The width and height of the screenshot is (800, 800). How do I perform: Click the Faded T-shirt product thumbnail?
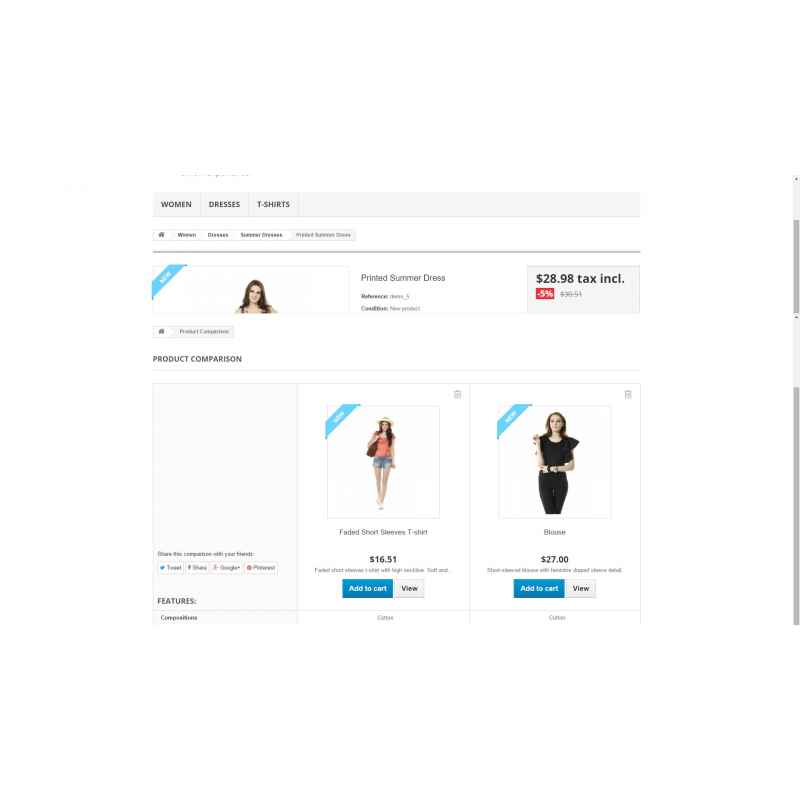383,462
